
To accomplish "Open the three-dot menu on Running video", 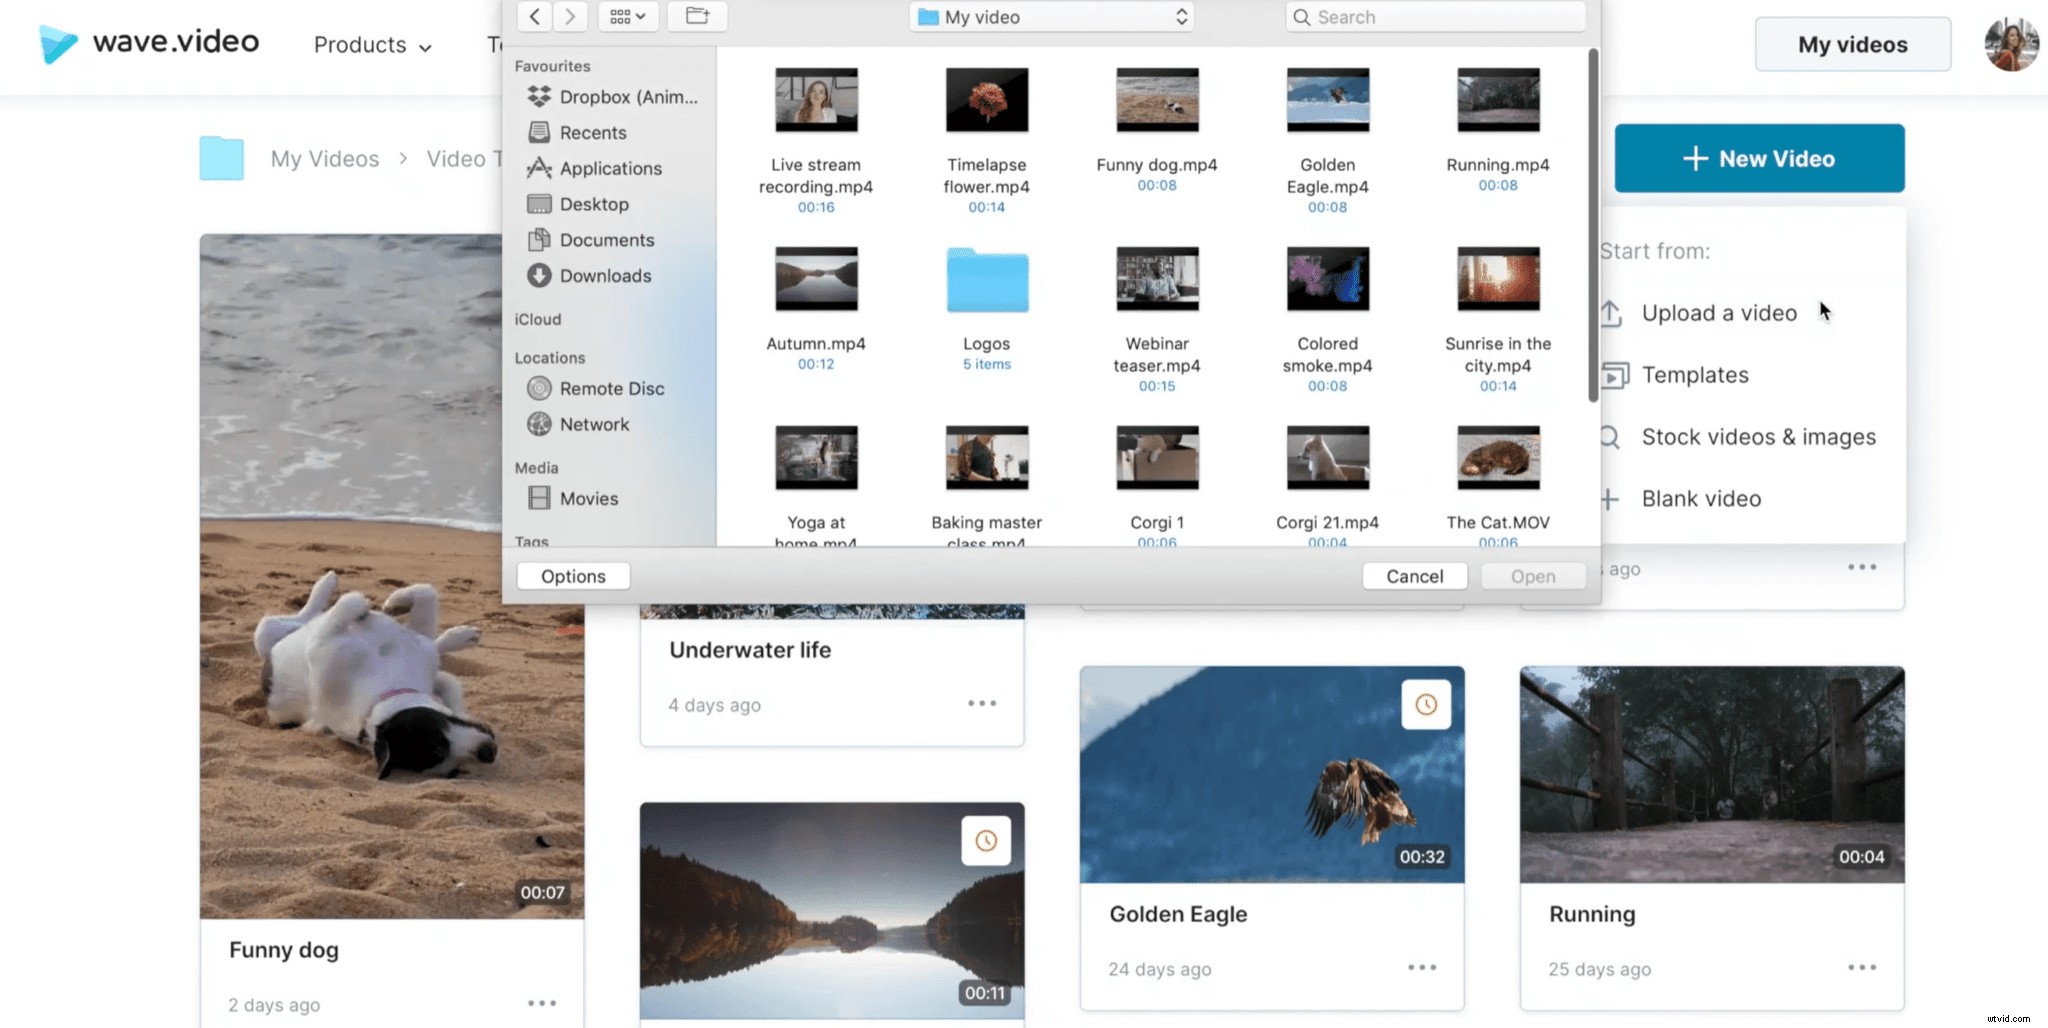I will tap(1862, 967).
